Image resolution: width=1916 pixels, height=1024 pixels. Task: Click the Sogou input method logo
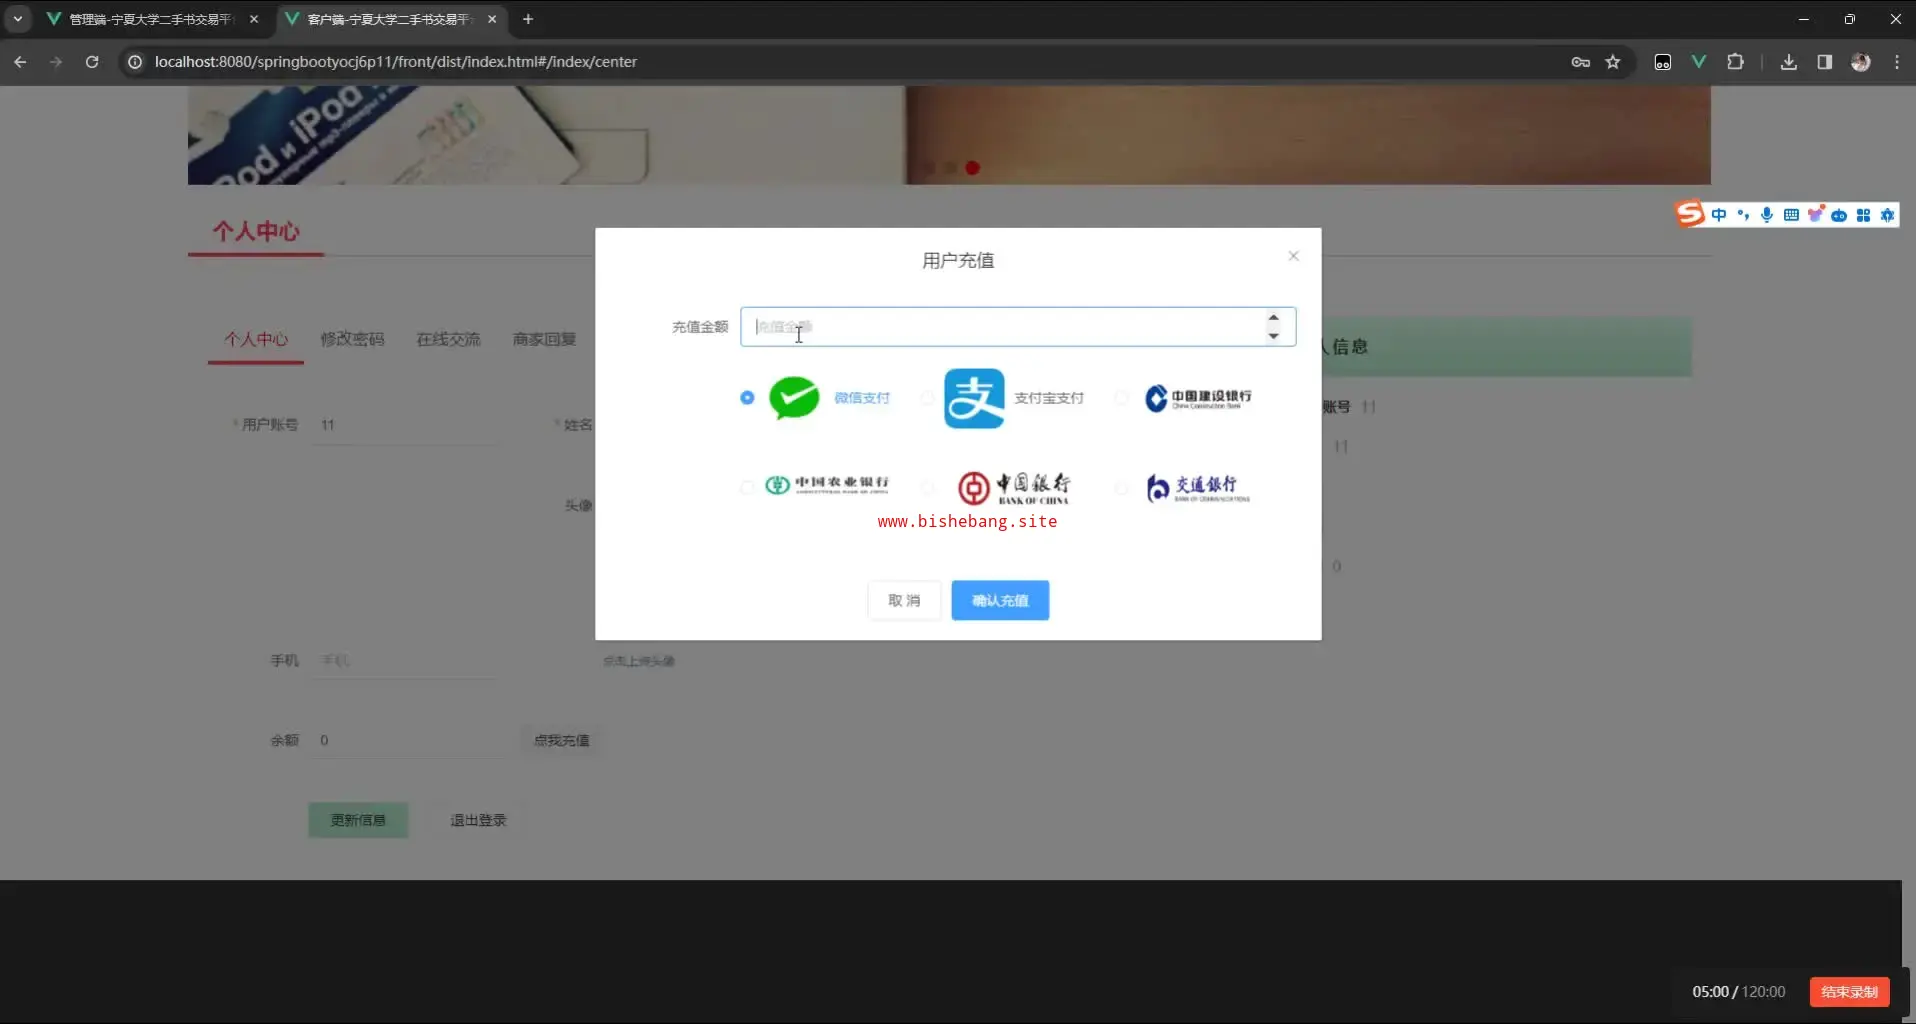click(1690, 214)
